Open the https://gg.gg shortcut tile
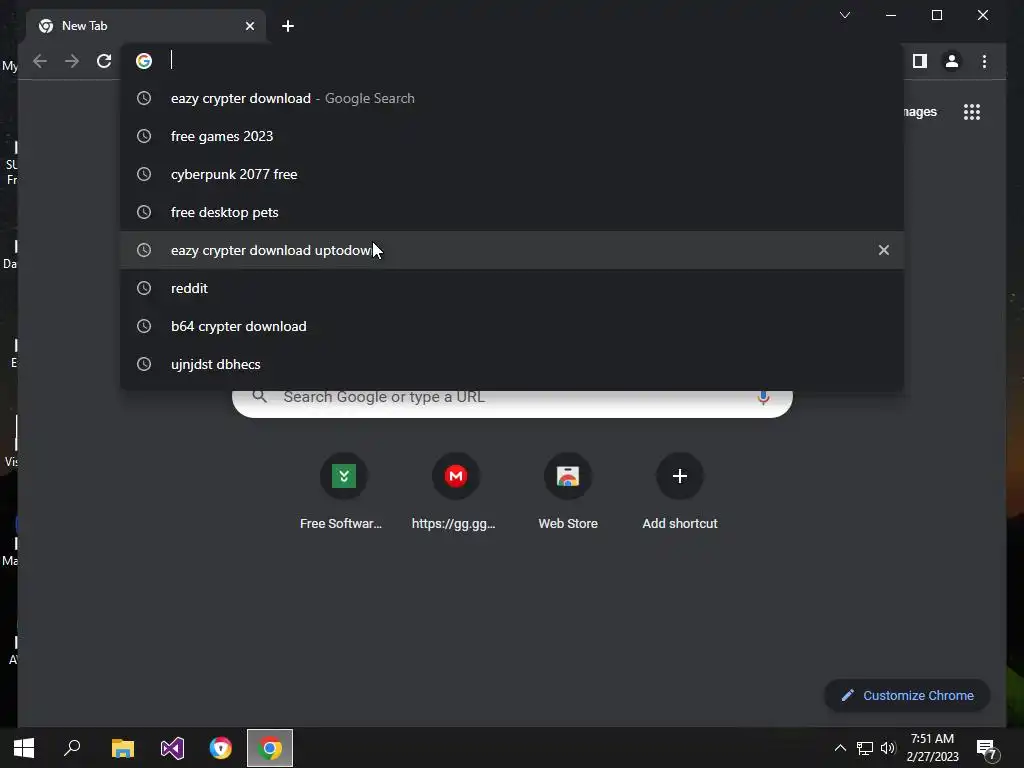The image size is (1024, 768). pyautogui.click(x=455, y=490)
